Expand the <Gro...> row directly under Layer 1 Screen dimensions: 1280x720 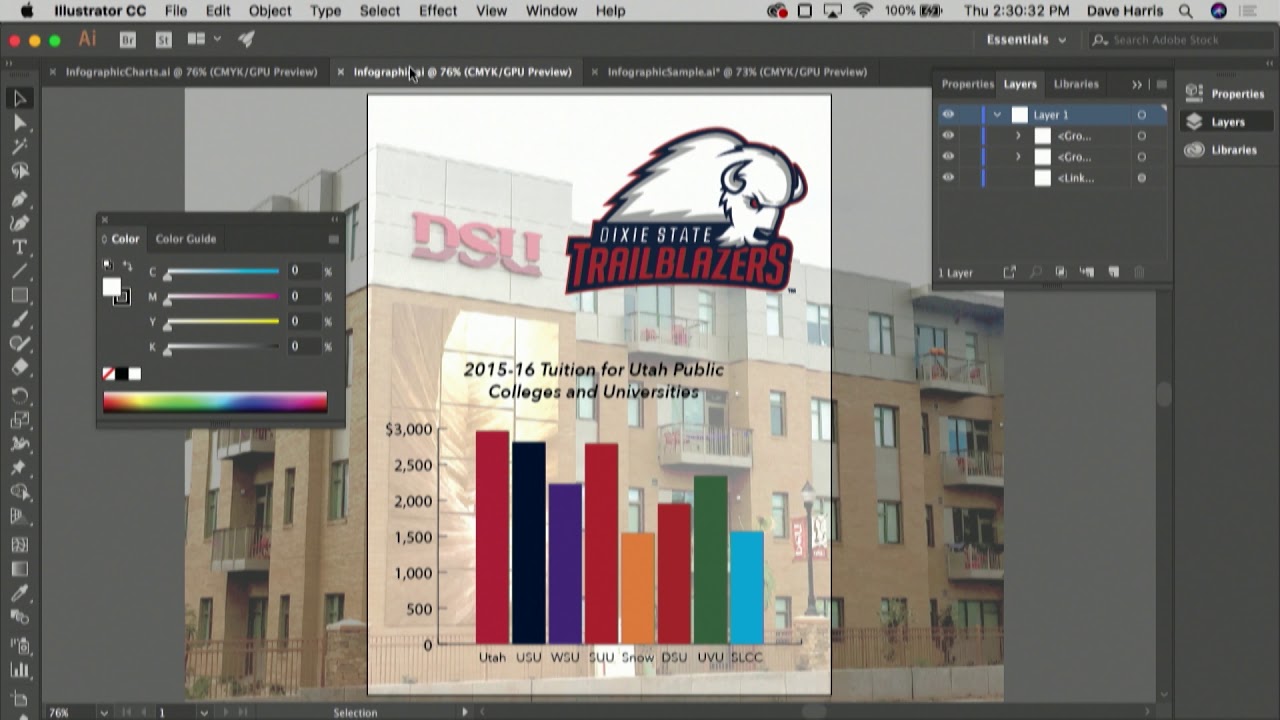click(1018, 136)
